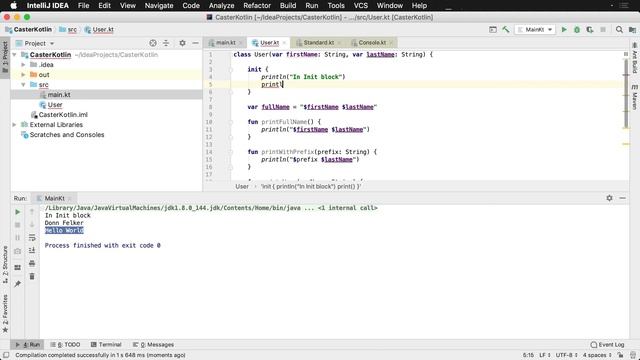Toggle the Run tool window button
Screen dimensions: 640x360
pyautogui.click(x=28, y=344)
